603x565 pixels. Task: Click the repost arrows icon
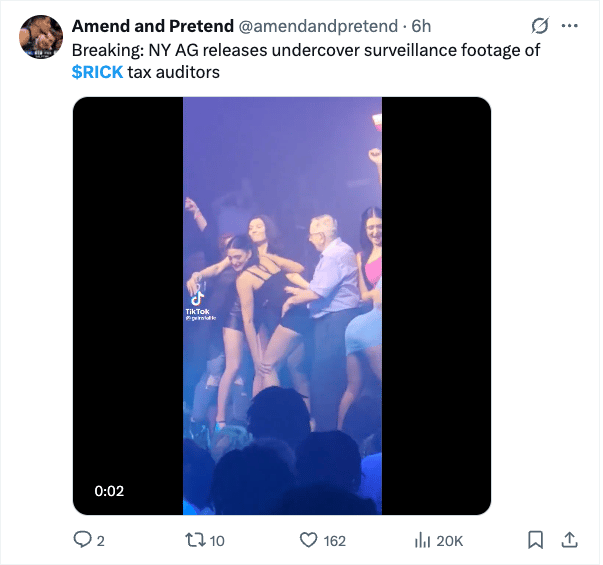point(195,540)
